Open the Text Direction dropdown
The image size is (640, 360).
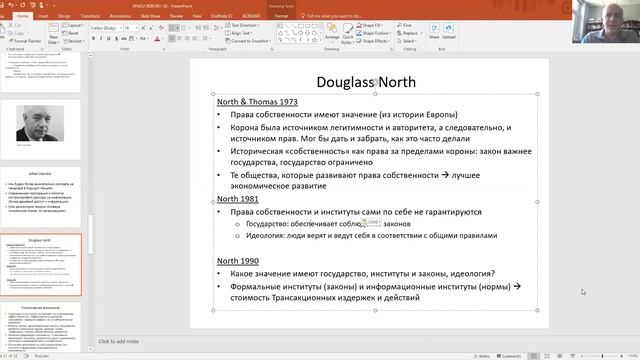242,25
